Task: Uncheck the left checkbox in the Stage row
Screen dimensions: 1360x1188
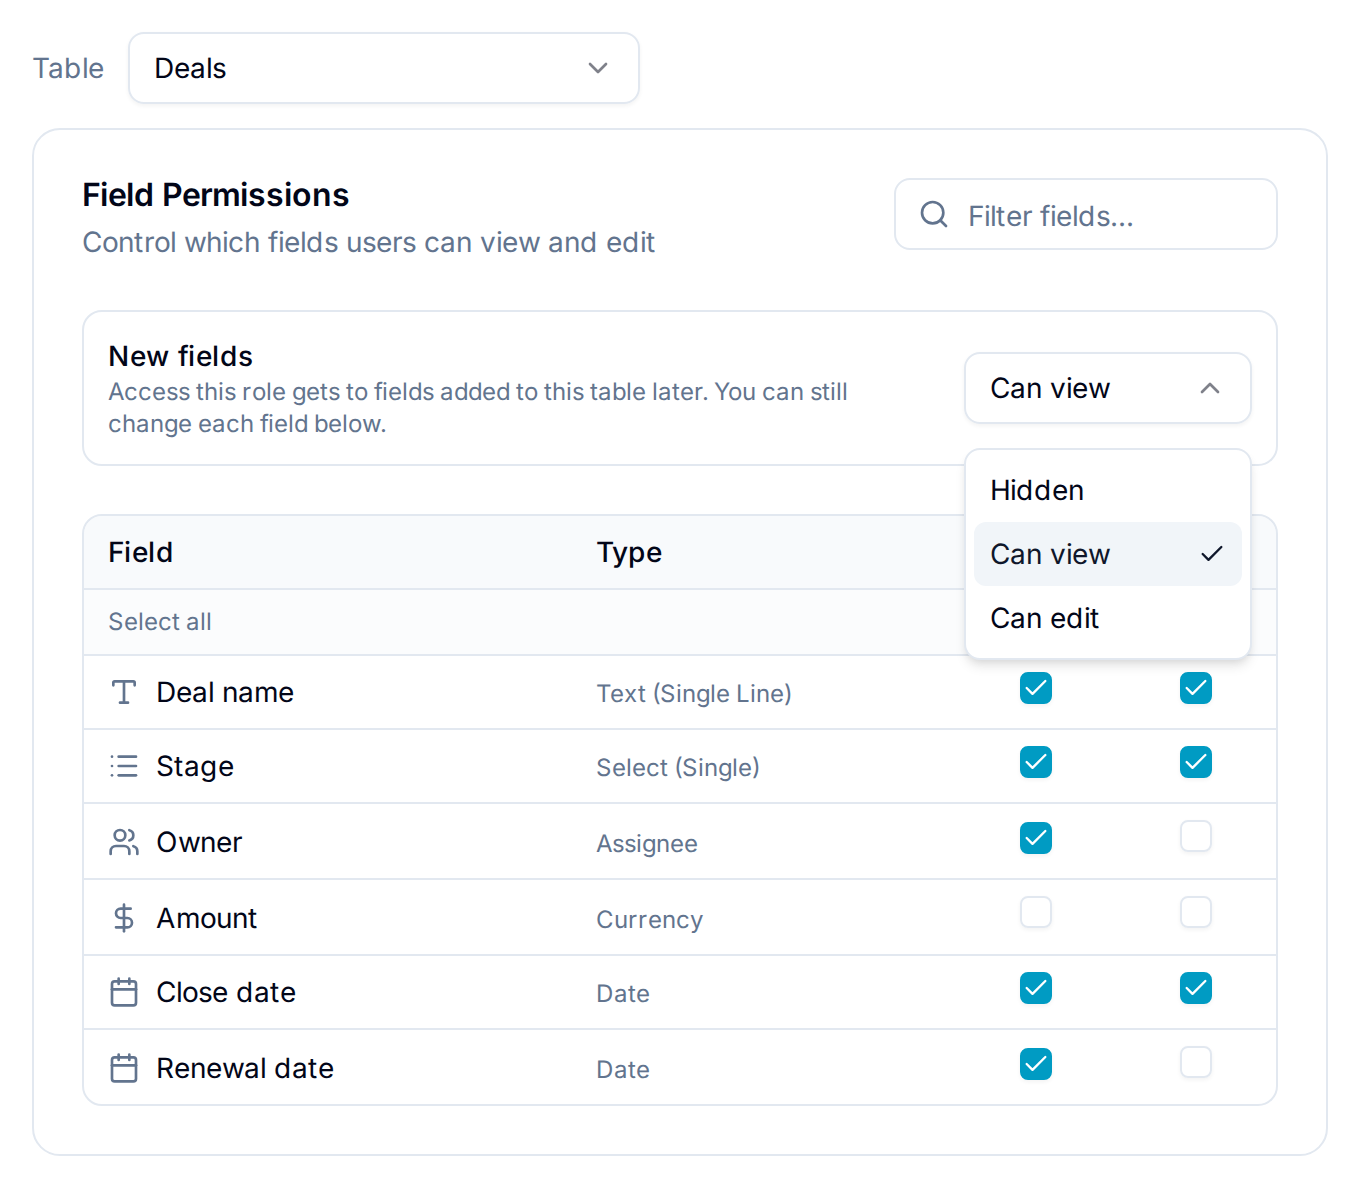Action: pos(1036,762)
